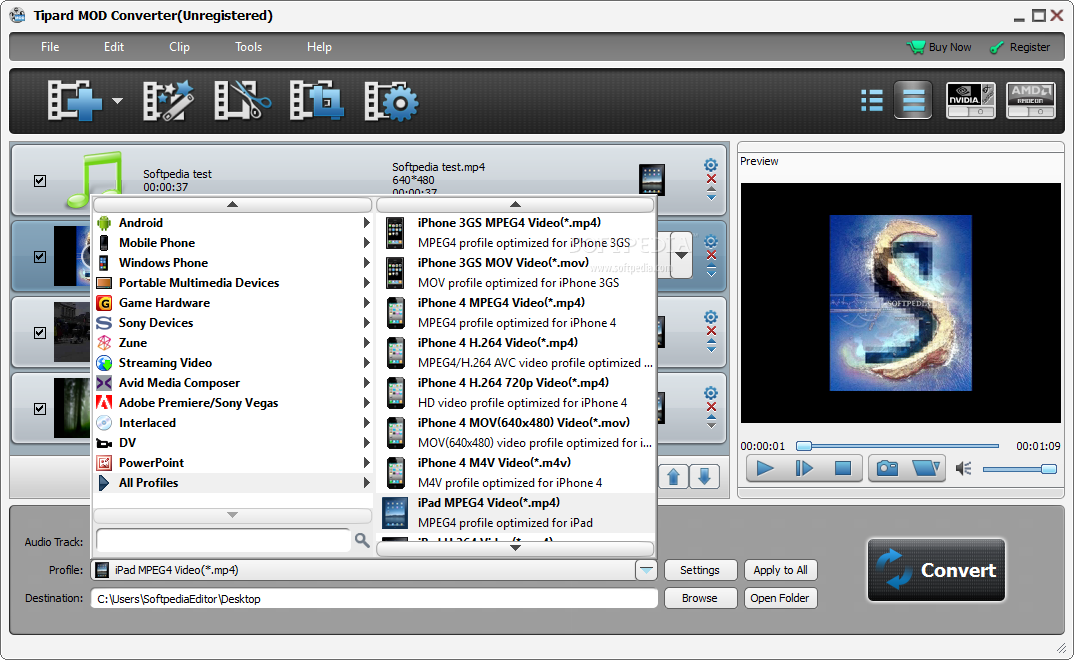Toggle the third file row checkbox

point(40,333)
